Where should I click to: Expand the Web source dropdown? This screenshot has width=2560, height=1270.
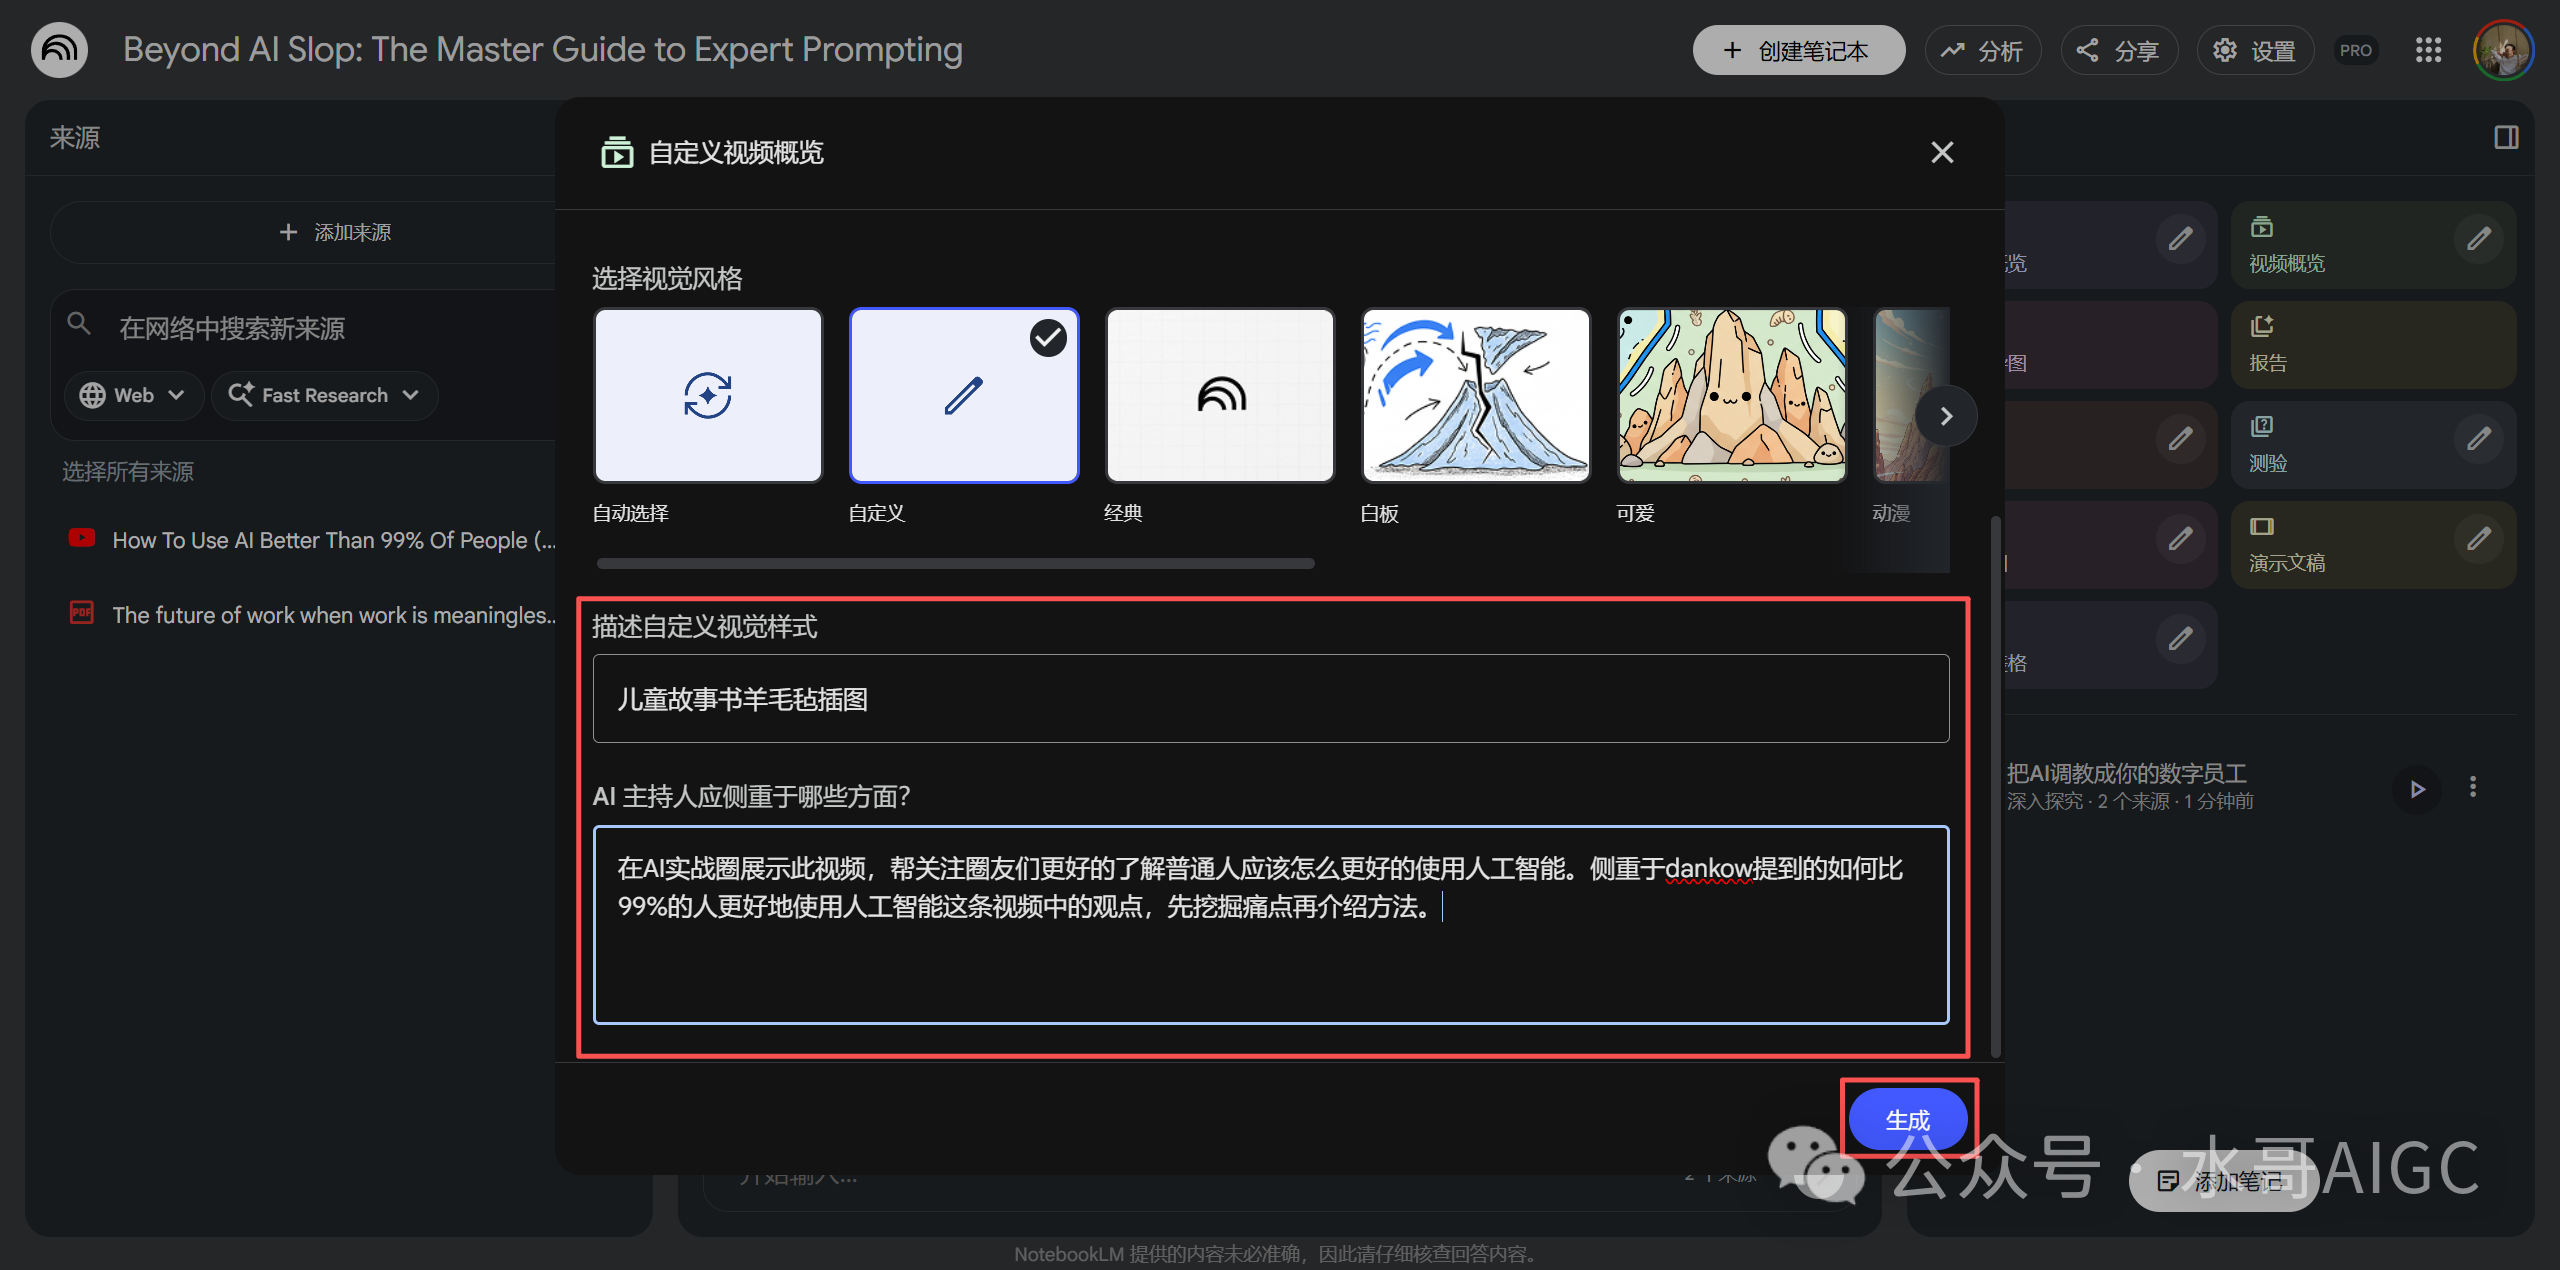click(x=134, y=396)
